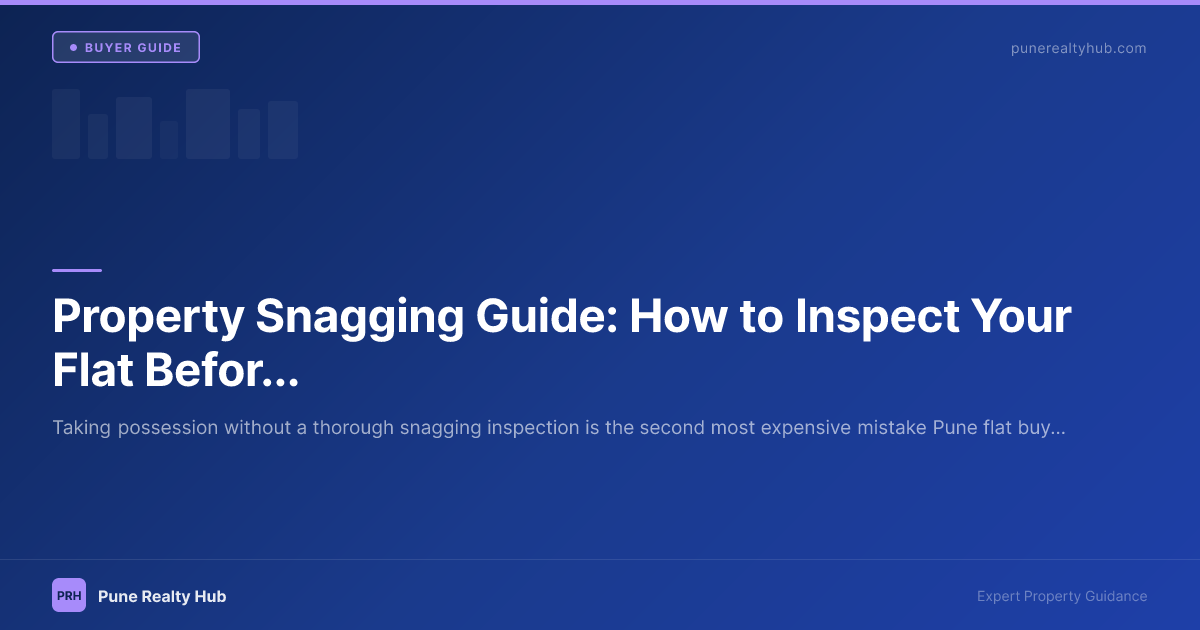Click the purple accent divider line
The width and height of the screenshot is (1200, 630).
coord(76,268)
